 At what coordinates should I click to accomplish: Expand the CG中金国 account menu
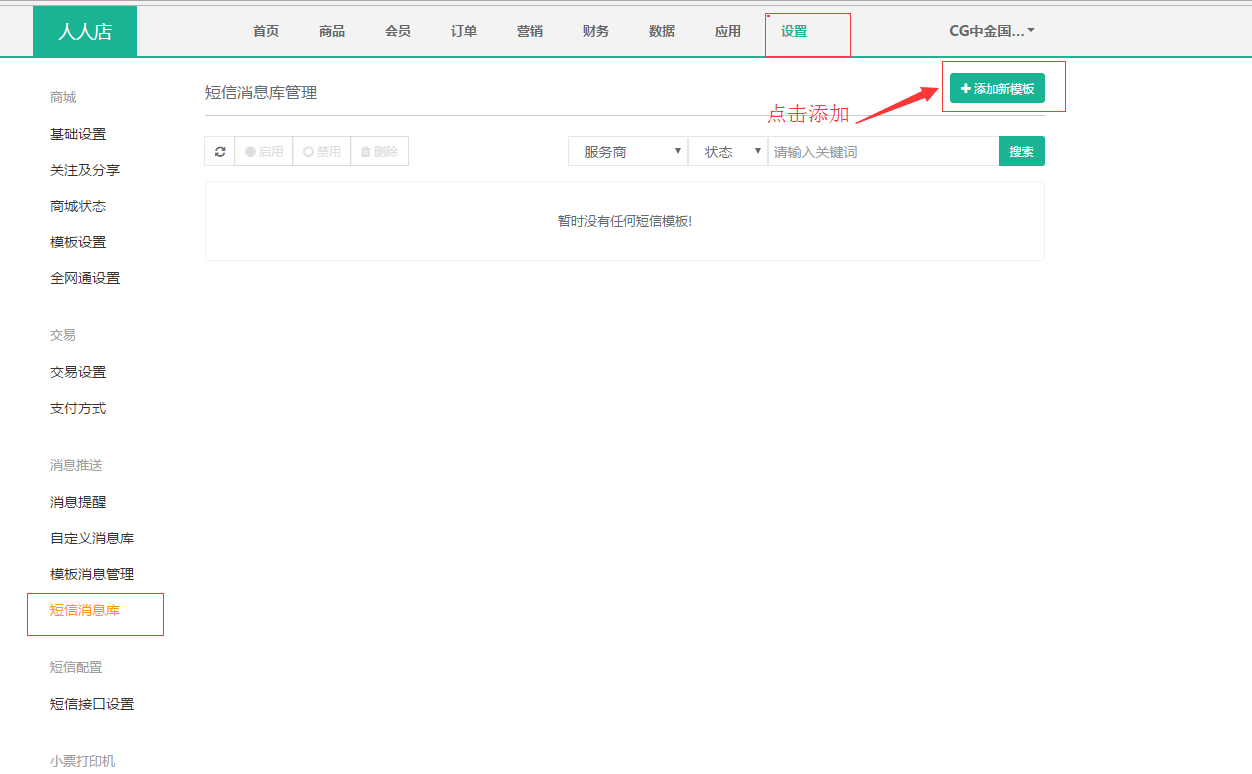(991, 31)
